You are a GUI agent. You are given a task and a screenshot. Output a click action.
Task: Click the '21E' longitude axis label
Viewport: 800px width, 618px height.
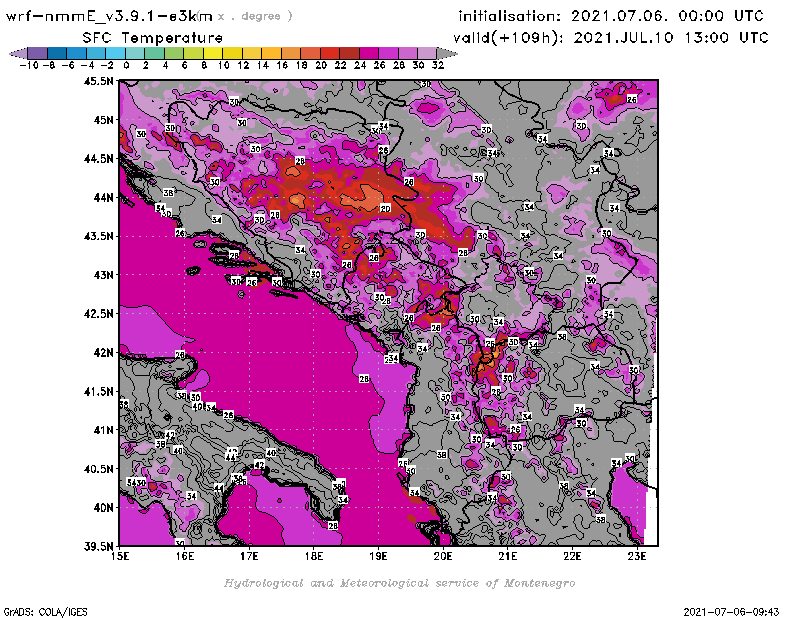508,556
